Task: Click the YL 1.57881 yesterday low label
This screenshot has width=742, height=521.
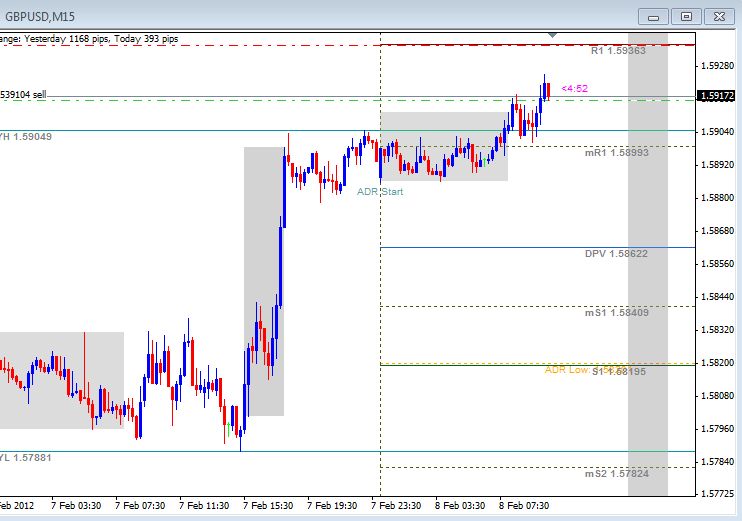Action: pyautogui.click(x=26, y=458)
